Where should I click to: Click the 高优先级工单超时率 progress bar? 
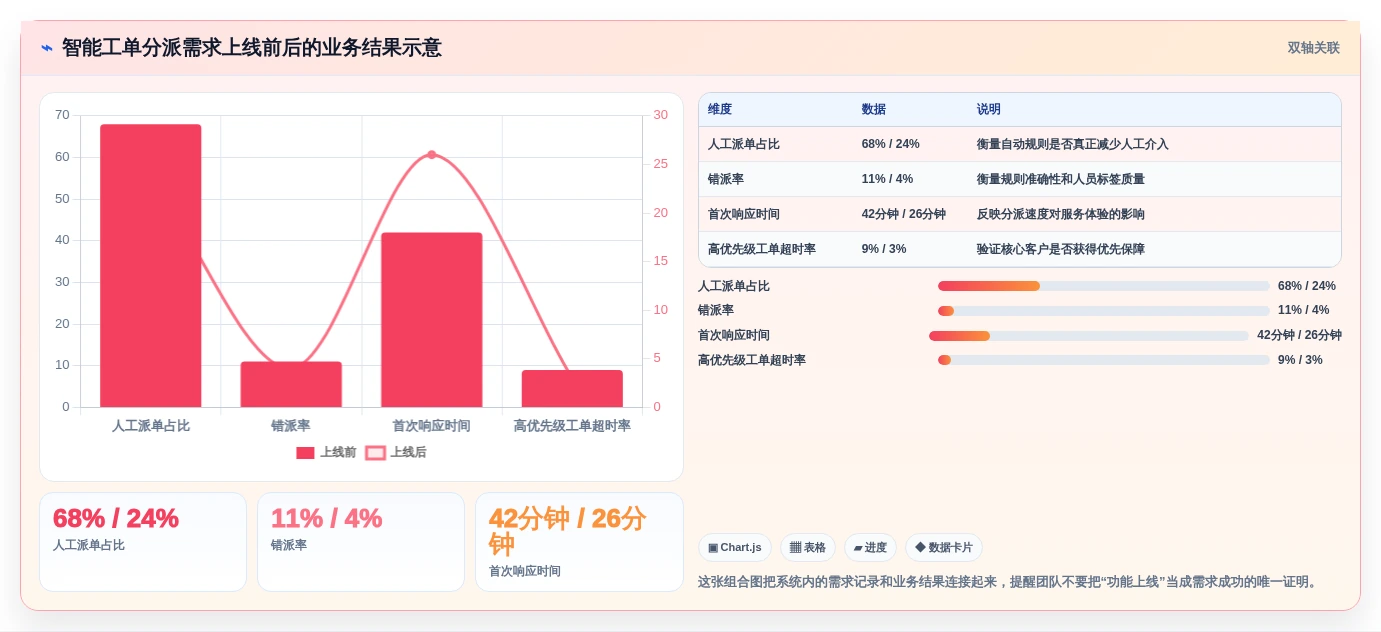(1104, 360)
